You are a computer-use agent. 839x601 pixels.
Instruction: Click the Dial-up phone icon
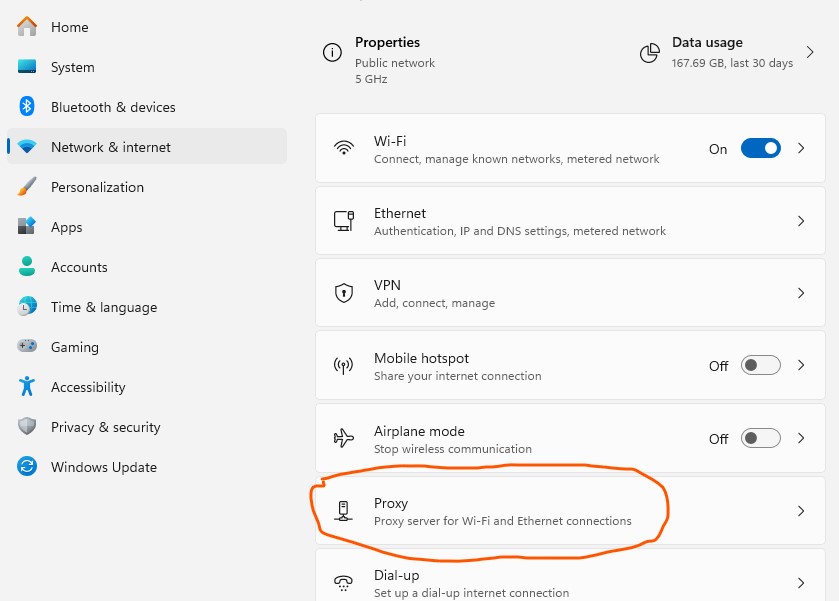(x=344, y=583)
